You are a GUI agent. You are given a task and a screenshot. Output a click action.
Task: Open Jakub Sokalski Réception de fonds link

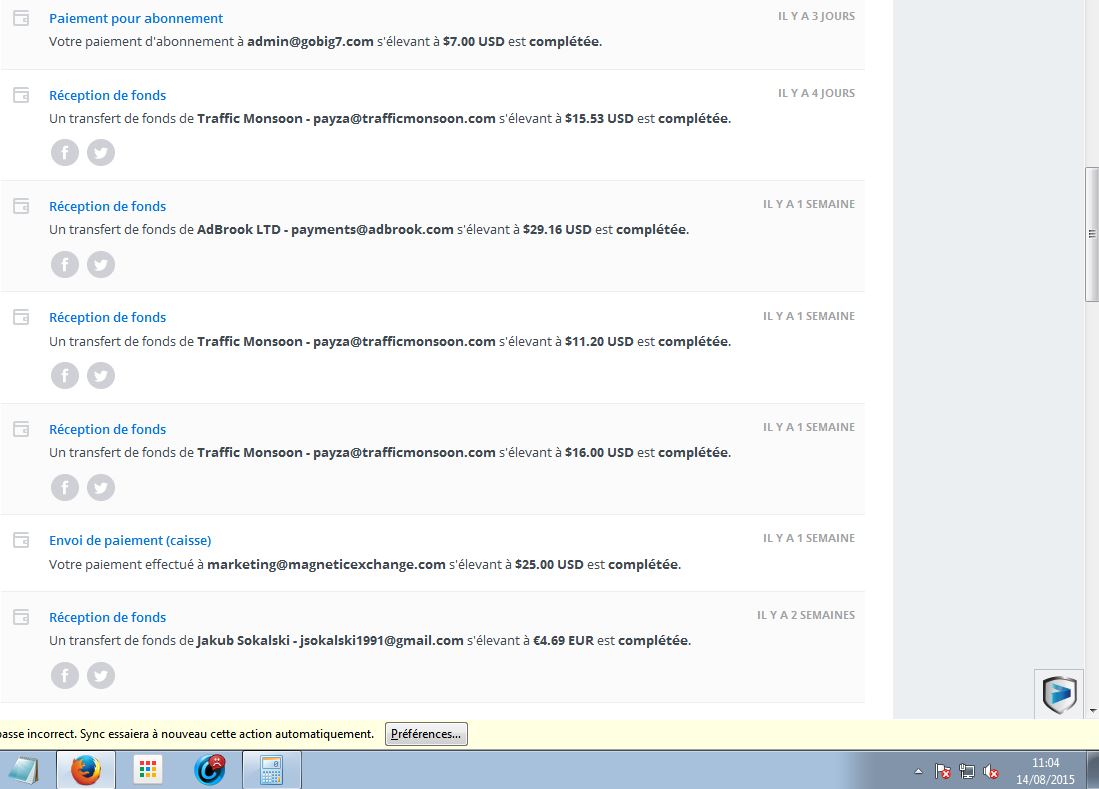pyautogui.click(x=107, y=617)
